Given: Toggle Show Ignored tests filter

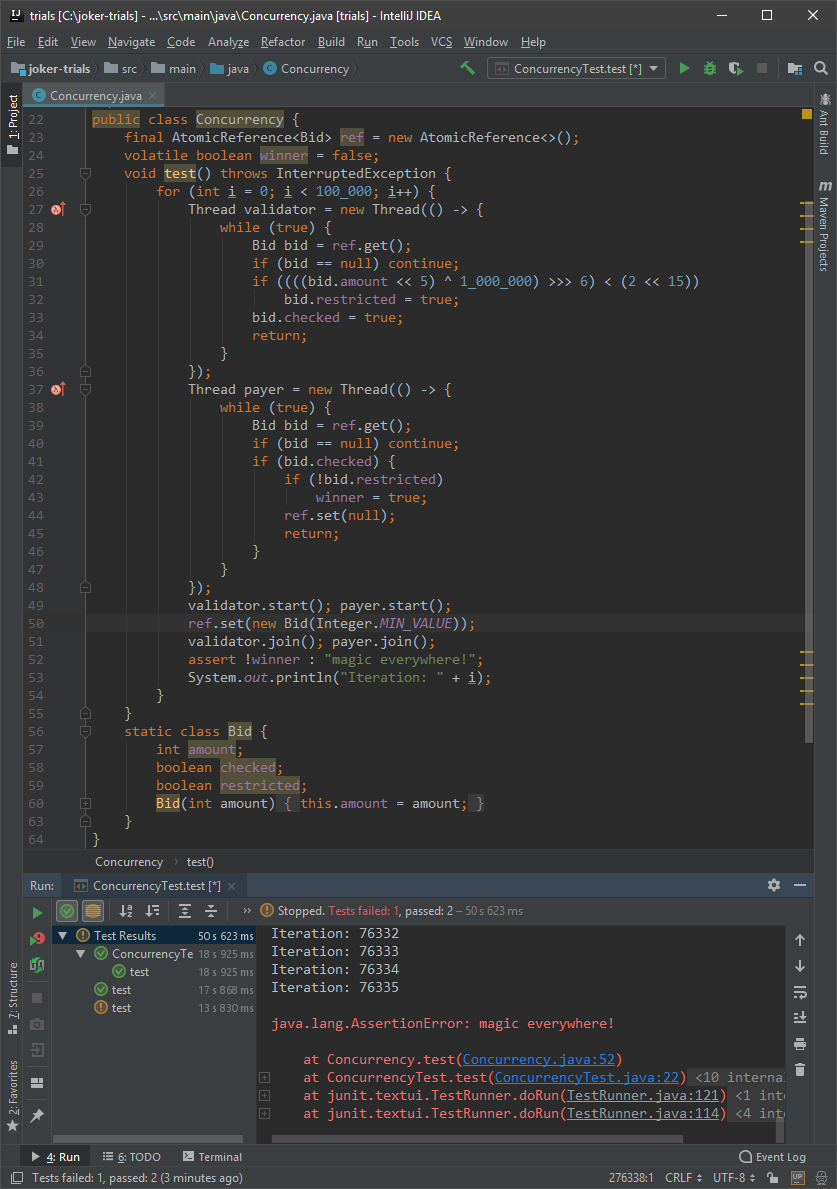Looking at the screenshot, I should tap(92, 911).
